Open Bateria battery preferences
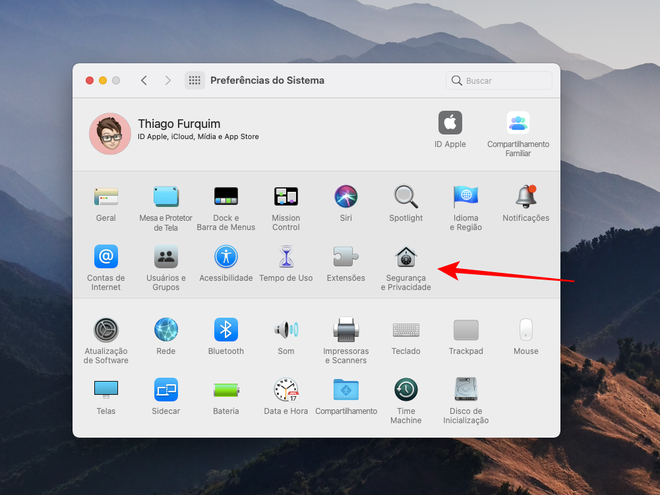The image size is (660, 495). [226, 390]
